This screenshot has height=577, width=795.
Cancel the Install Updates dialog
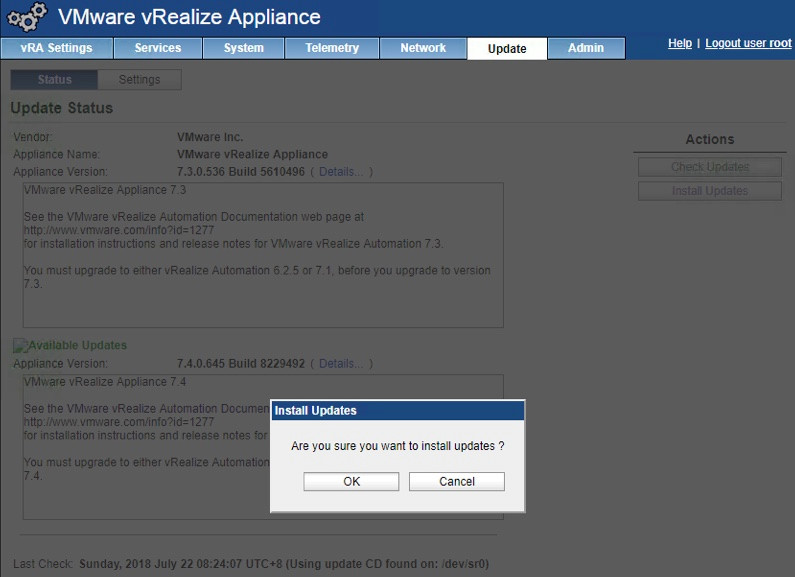[457, 481]
